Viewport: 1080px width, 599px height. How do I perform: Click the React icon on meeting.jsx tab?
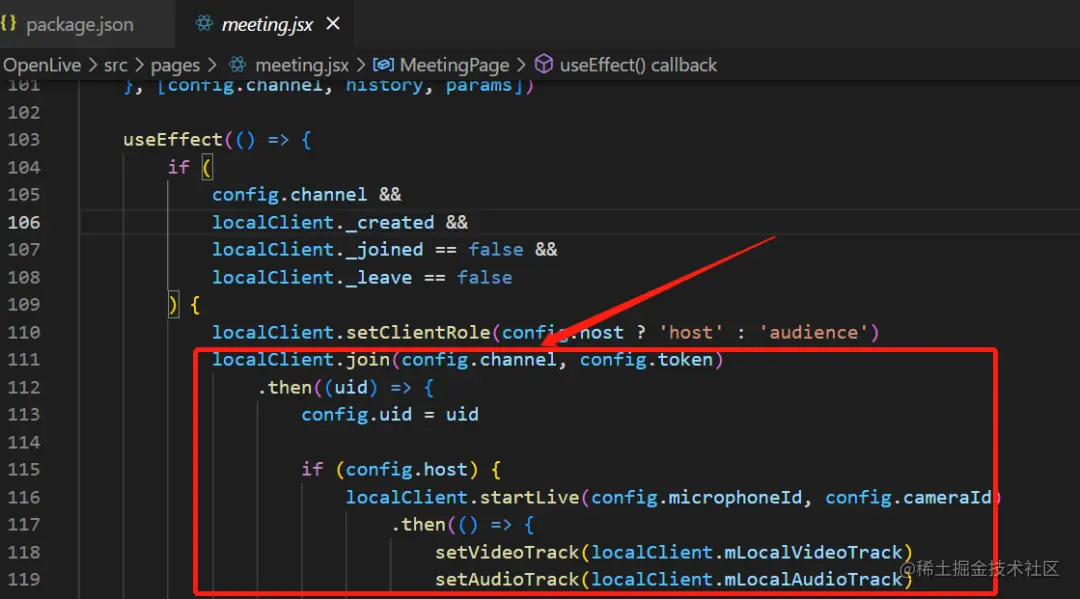(x=204, y=23)
